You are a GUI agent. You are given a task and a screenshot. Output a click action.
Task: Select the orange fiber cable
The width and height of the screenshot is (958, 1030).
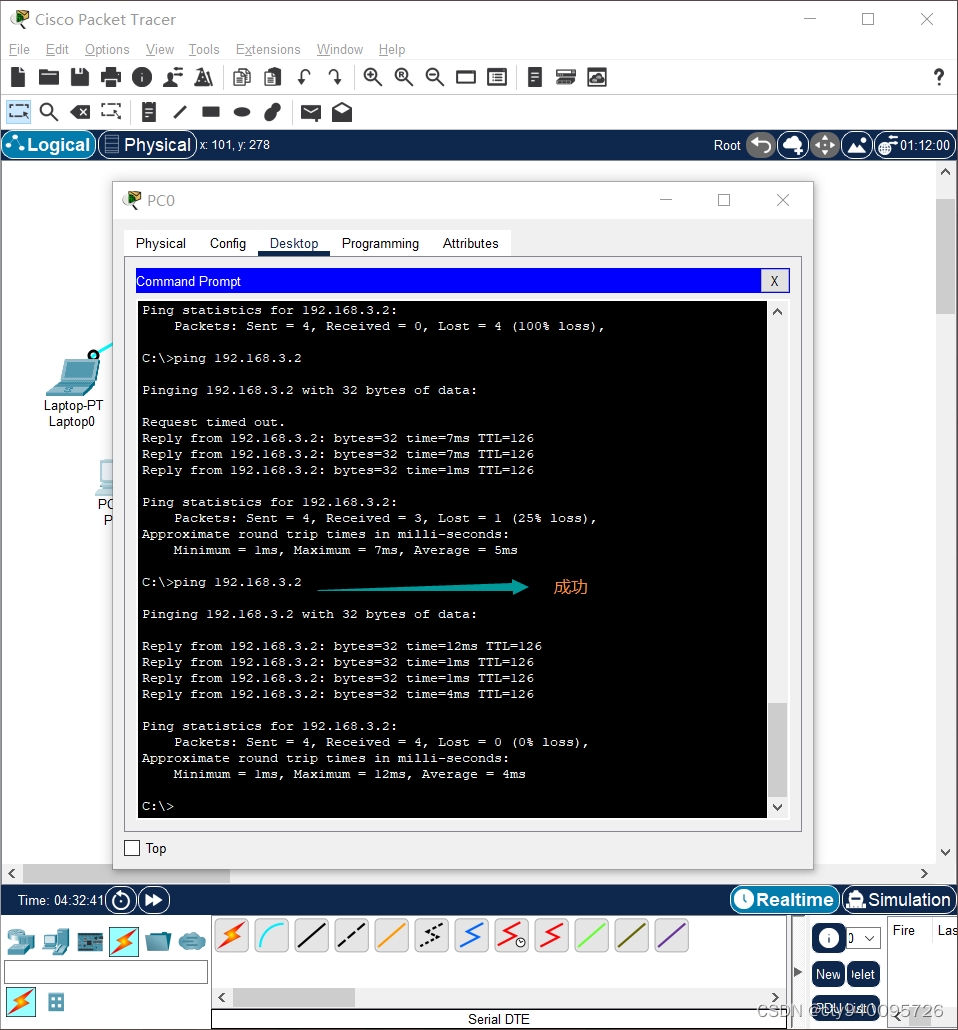tap(392, 935)
